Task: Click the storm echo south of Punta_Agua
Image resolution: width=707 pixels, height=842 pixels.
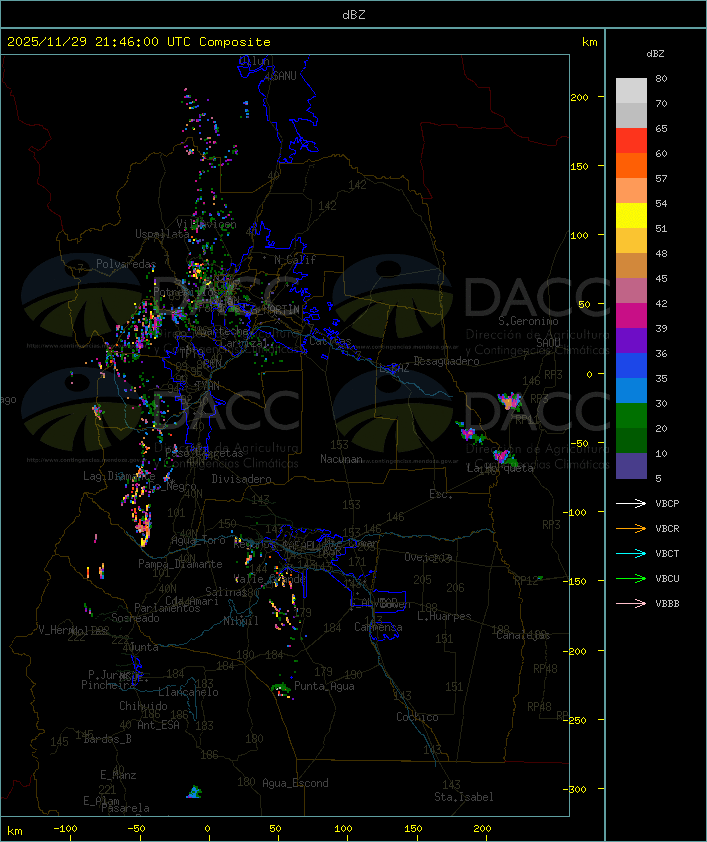Action: (x=282, y=689)
